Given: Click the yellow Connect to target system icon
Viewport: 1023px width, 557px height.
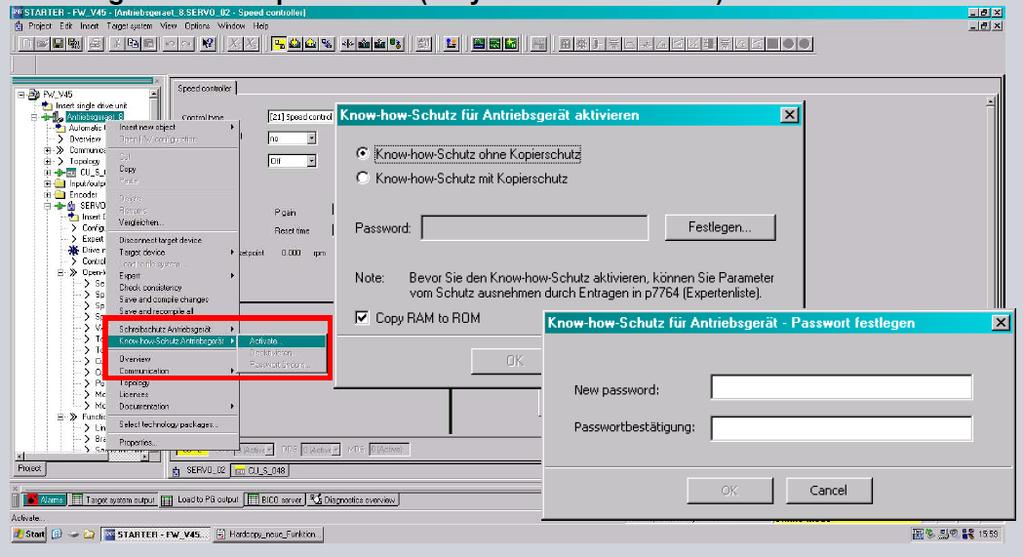Looking at the screenshot, I should pos(279,44).
